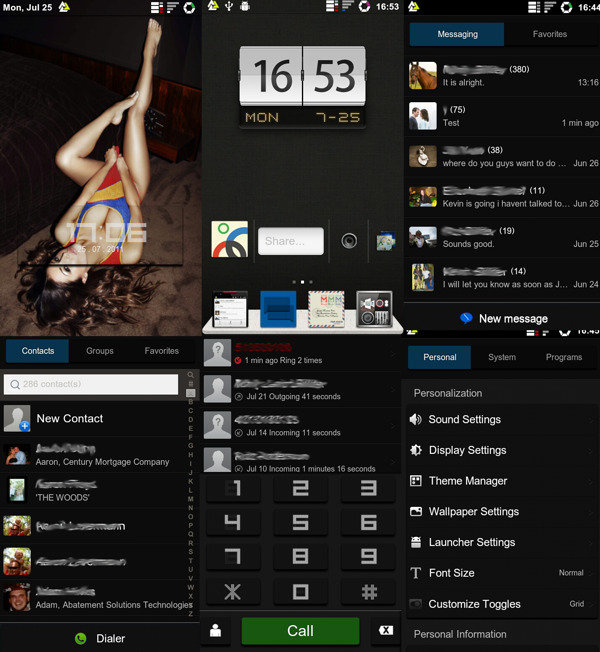
Task: Open the 'Kevin is going' conversation
Action: point(502,197)
